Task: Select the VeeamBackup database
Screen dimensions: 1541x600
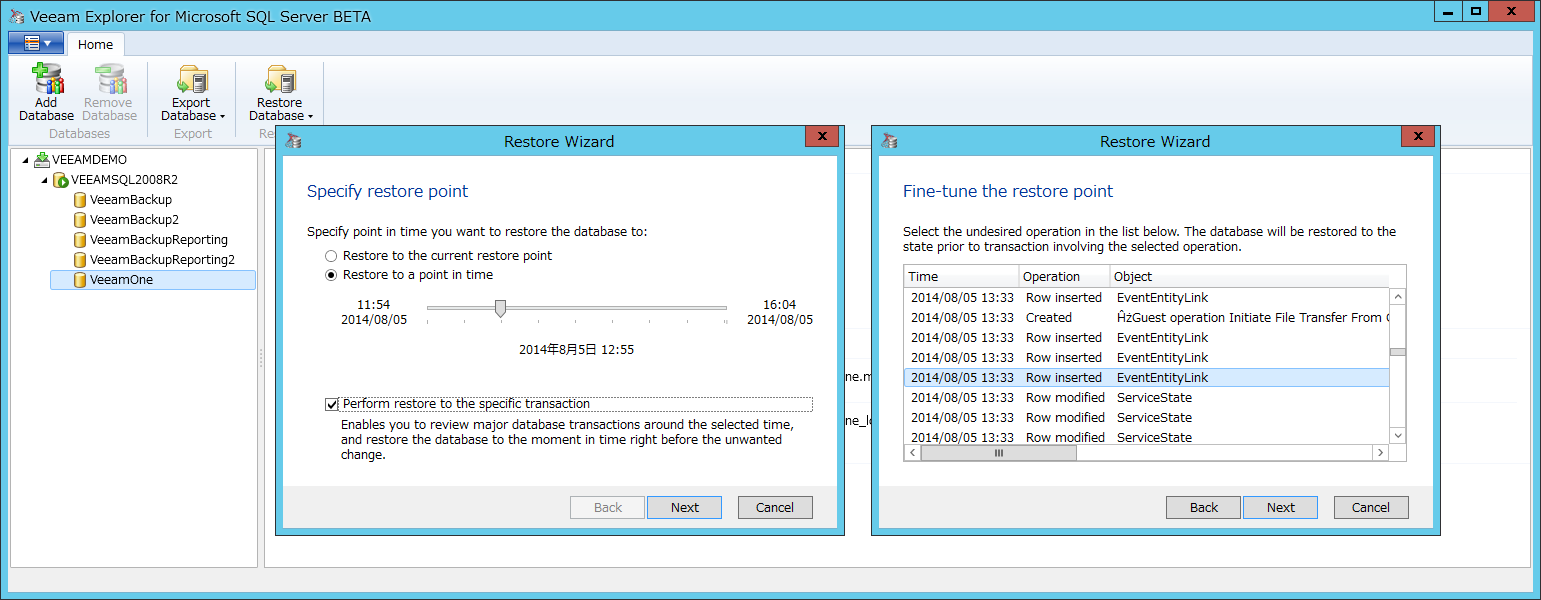Action: click(x=131, y=200)
